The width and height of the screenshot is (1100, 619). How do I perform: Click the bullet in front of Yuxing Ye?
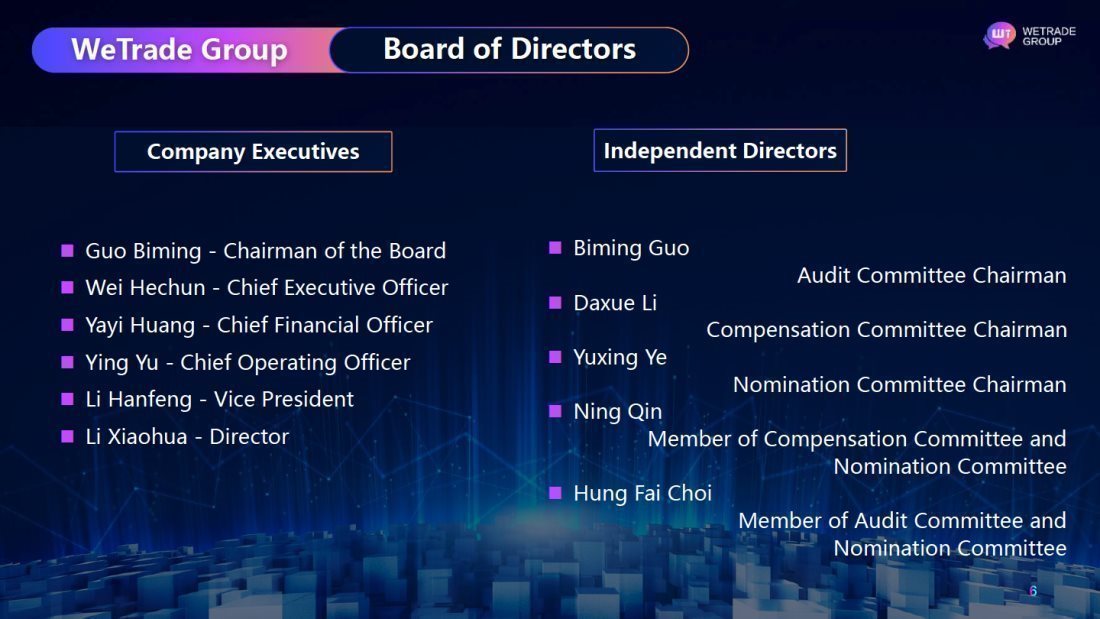click(x=555, y=356)
